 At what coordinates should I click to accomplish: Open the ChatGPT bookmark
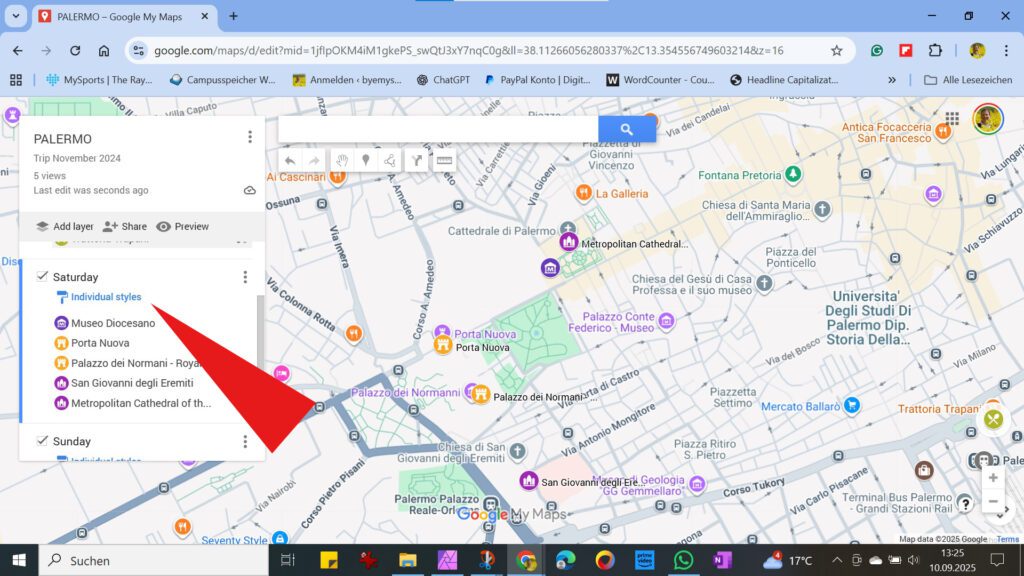449,80
